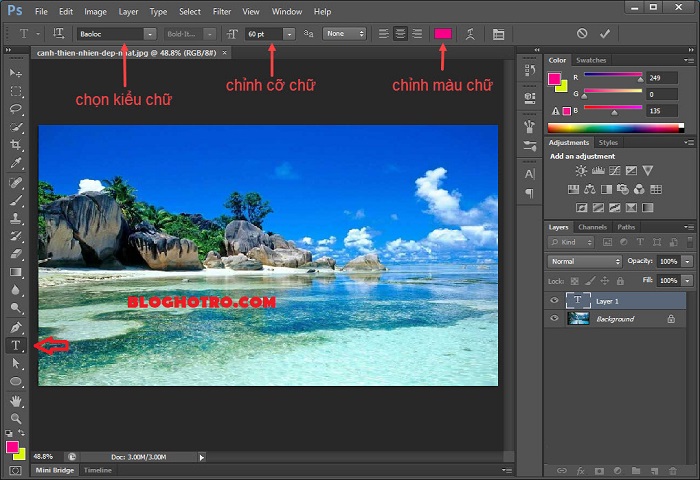
Task: Toggle the Character and Paragraph panels
Action: (498, 34)
